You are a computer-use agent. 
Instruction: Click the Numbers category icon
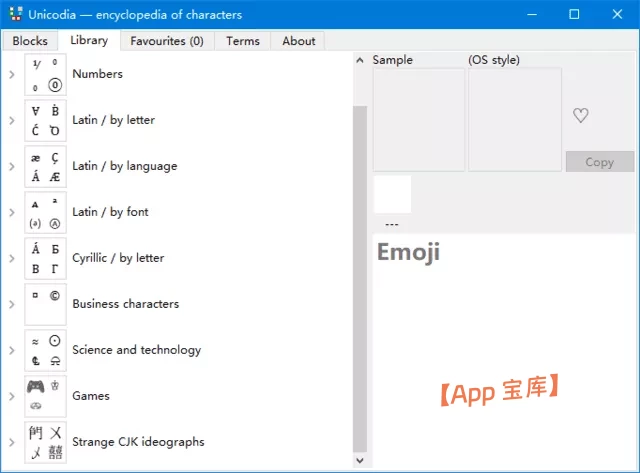pyautogui.click(x=45, y=74)
